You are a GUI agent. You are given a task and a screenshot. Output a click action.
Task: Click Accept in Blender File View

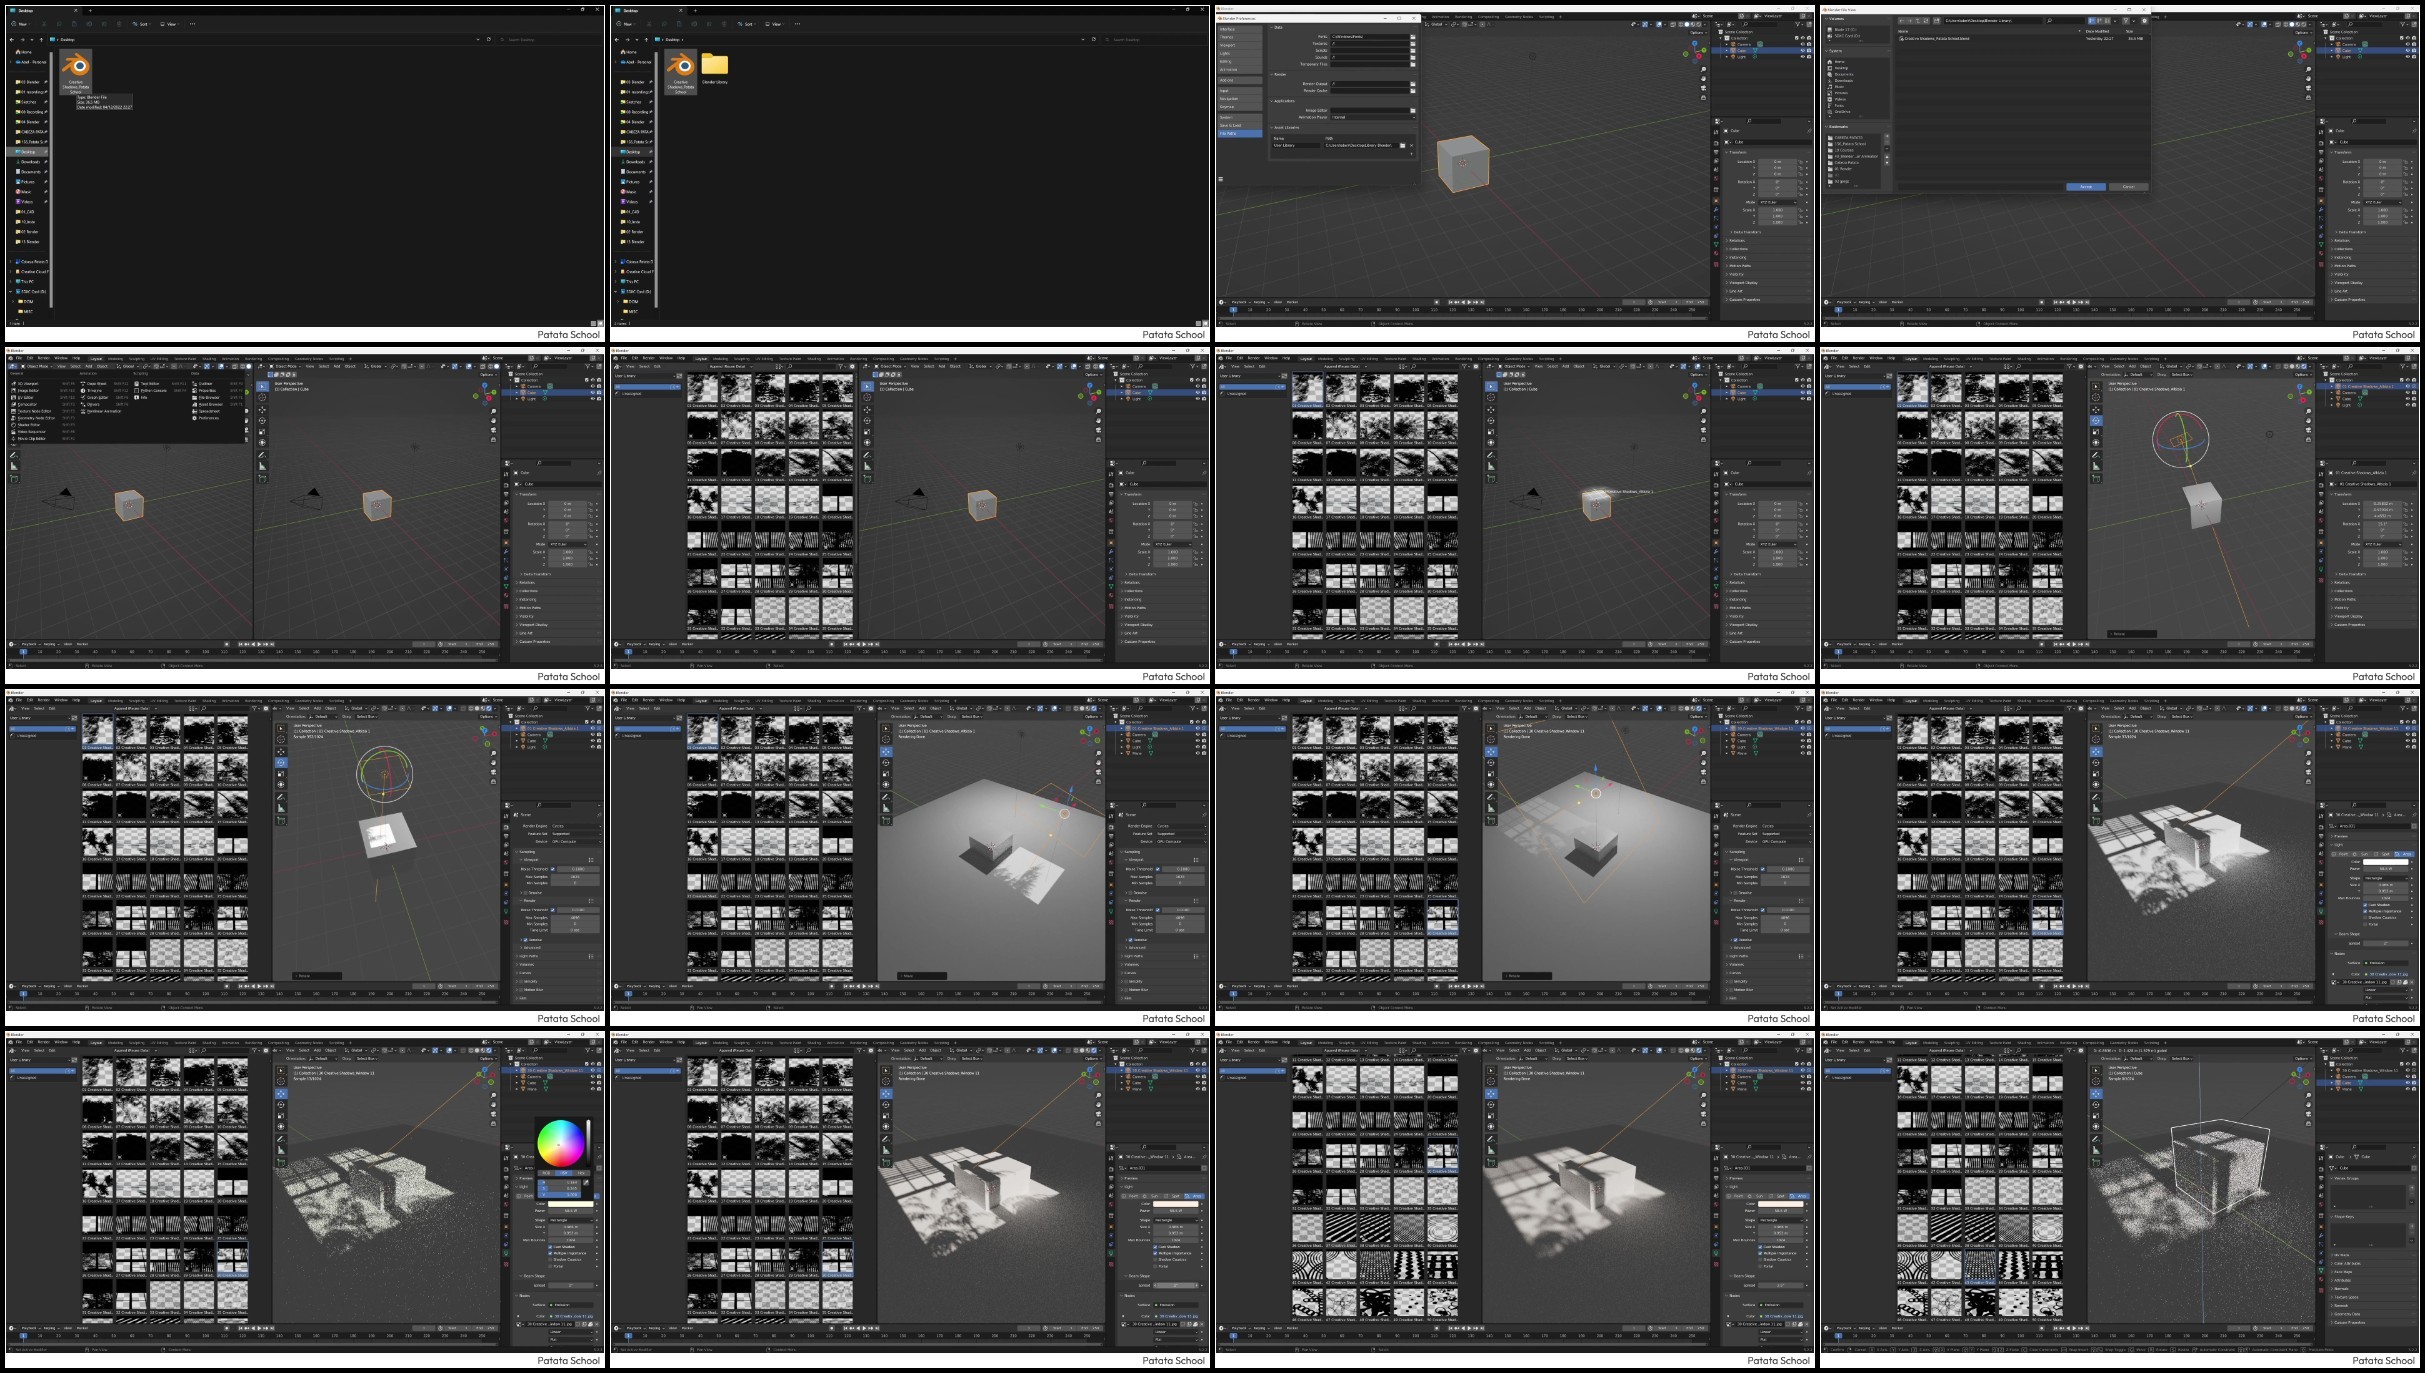pyautogui.click(x=2086, y=187)
